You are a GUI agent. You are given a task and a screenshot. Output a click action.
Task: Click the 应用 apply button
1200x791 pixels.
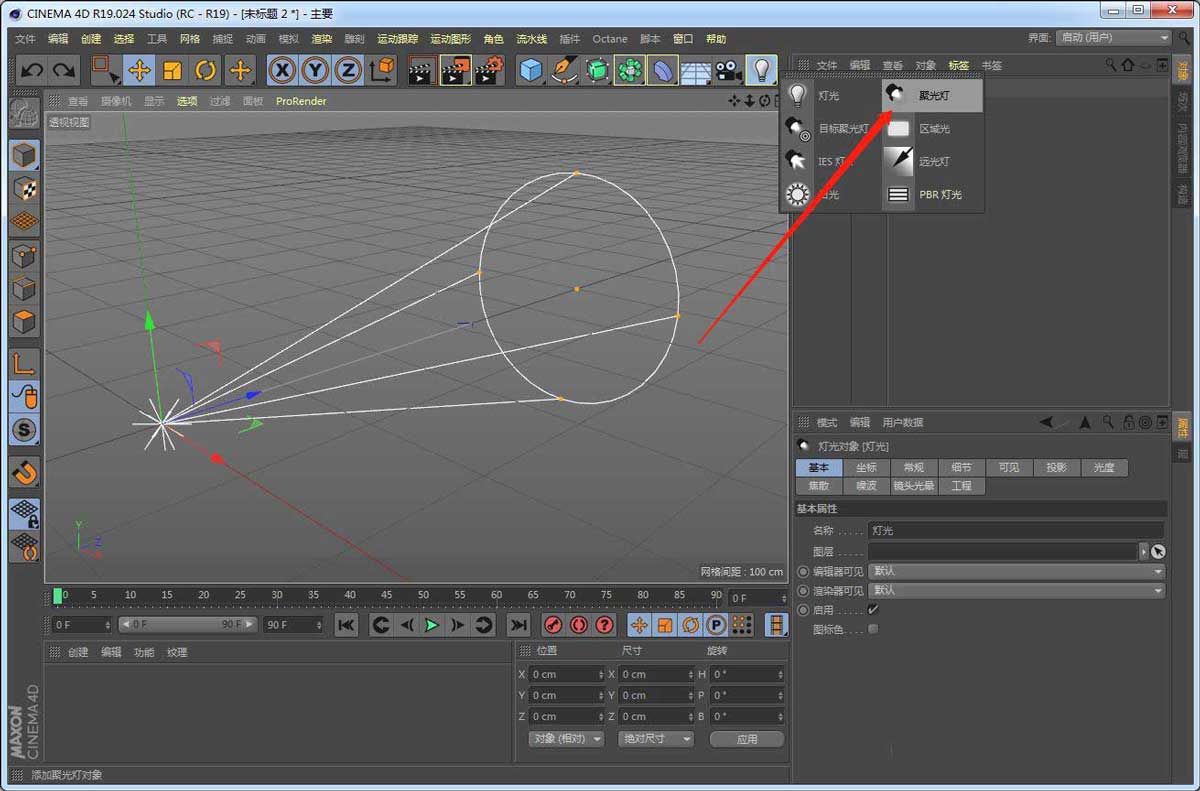coord(747,739)
